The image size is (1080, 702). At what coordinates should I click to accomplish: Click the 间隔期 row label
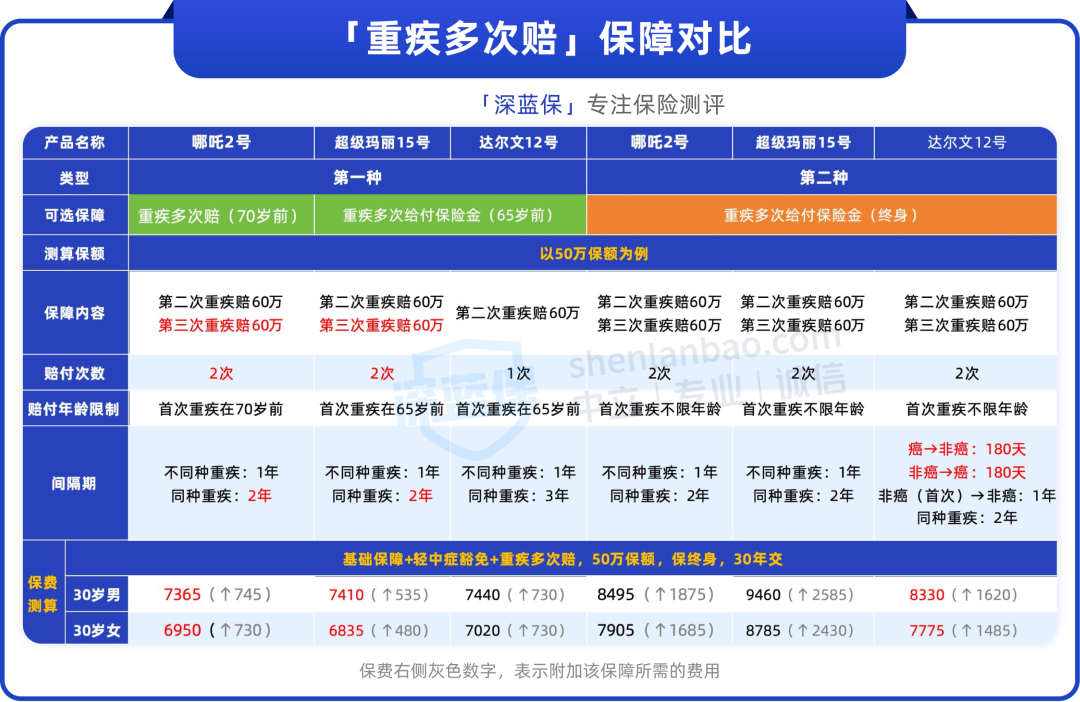[76, 482]
